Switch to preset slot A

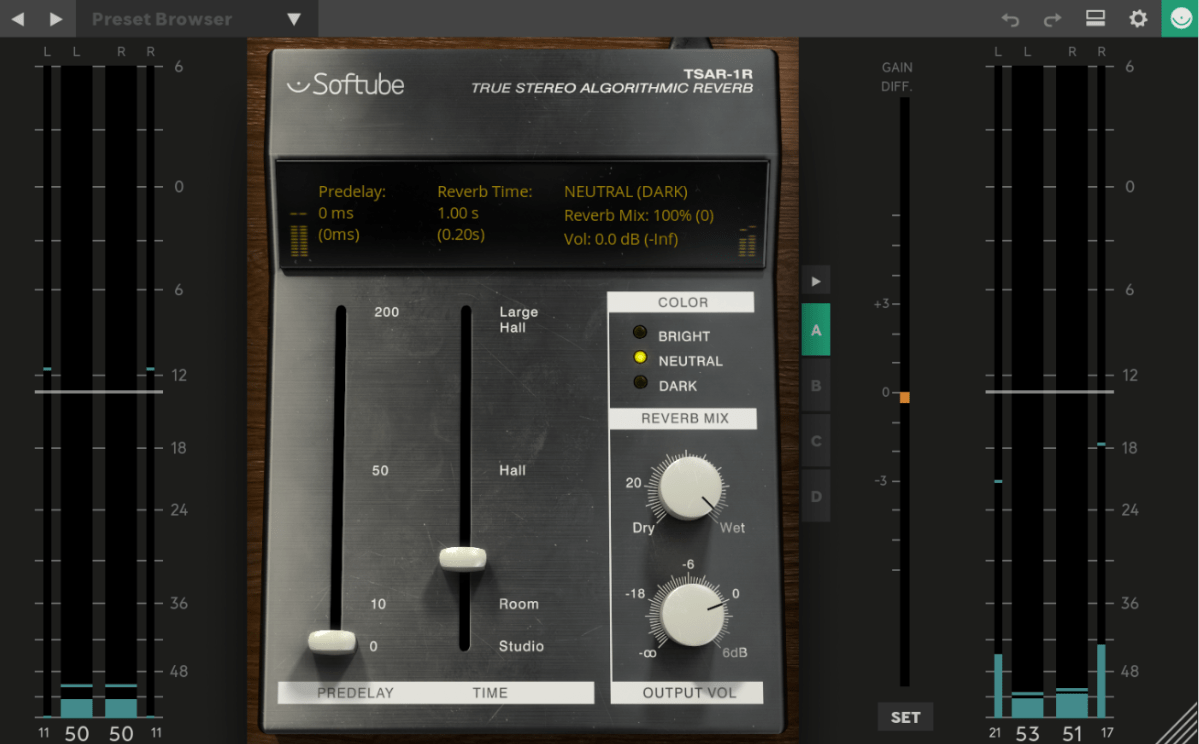tap(816, 331)
